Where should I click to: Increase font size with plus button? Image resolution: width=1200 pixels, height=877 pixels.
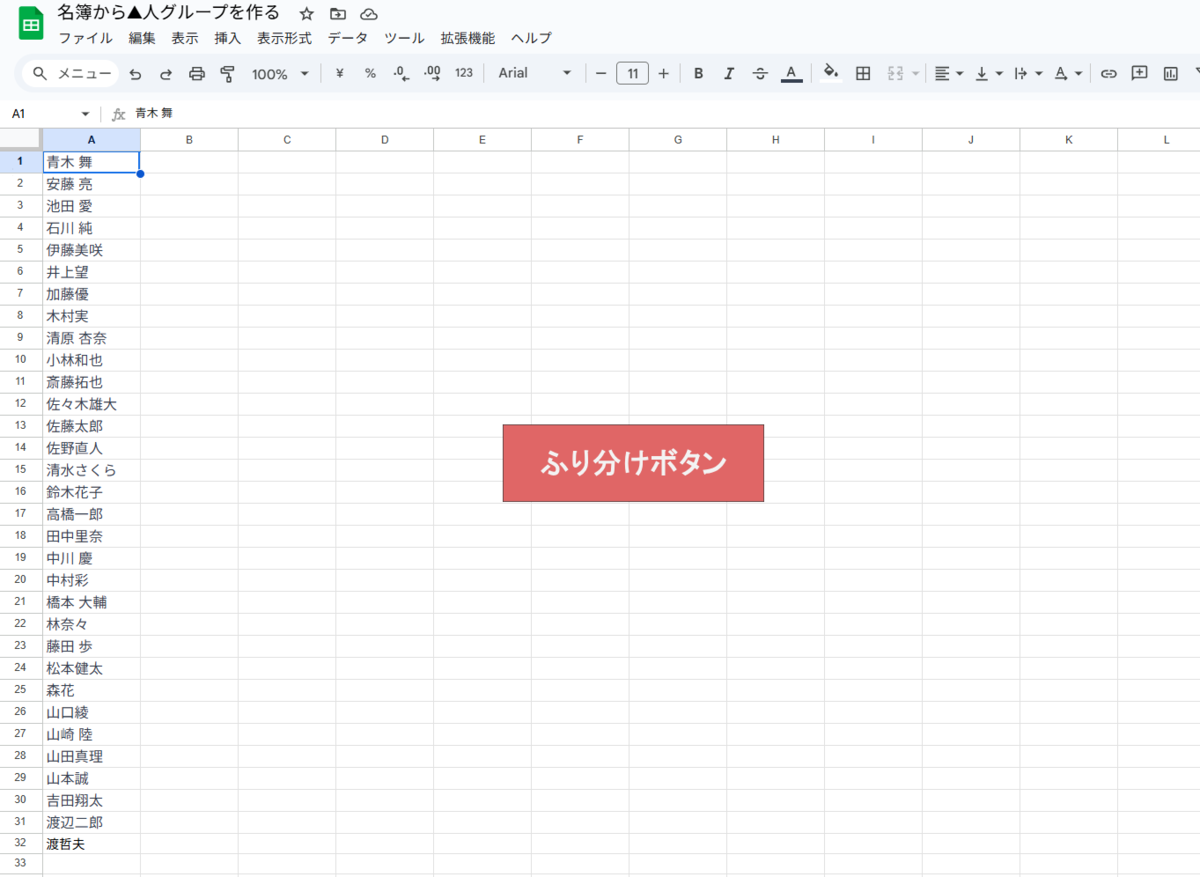(663, 73)
